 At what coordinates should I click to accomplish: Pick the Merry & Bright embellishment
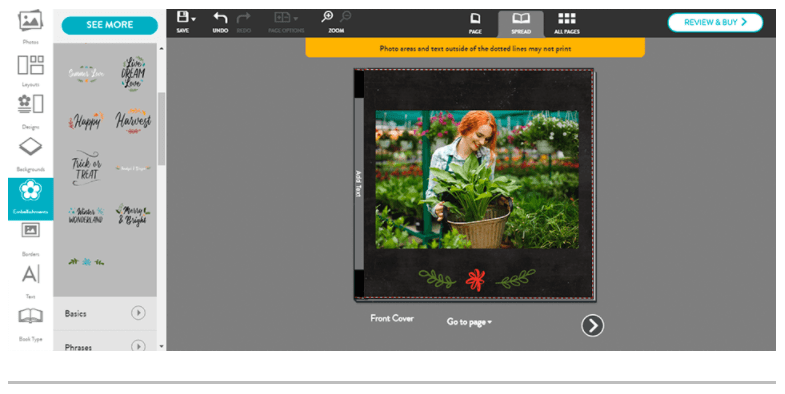[133, 215]
